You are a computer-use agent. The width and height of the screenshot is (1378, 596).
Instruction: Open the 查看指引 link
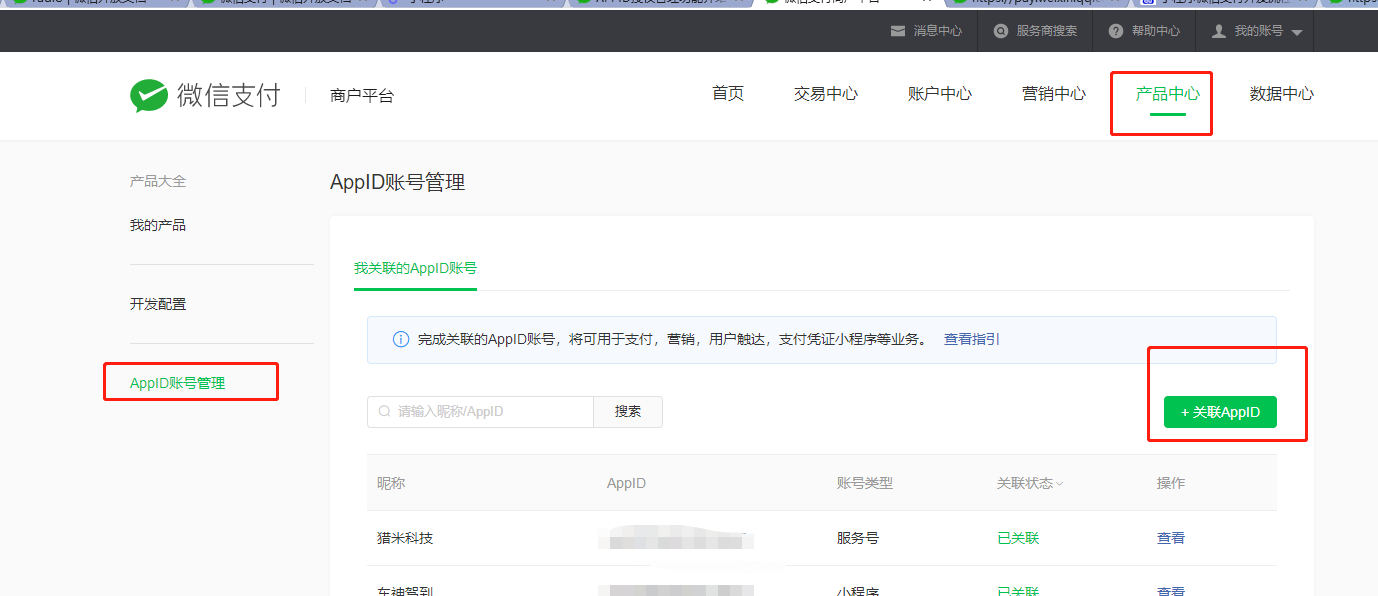click(x=972, y=340)
